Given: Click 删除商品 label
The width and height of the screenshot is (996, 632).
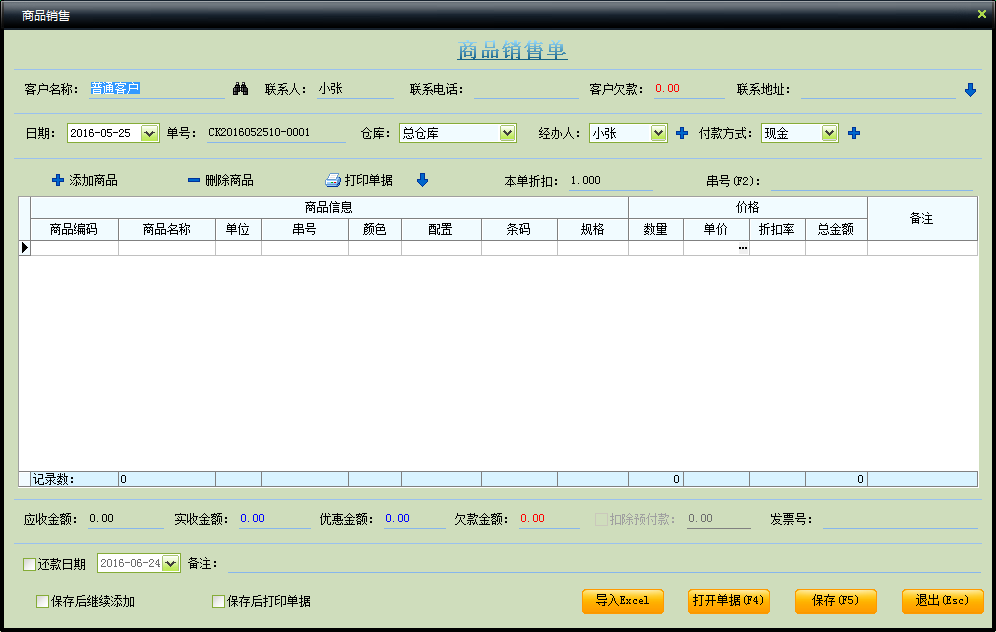Looking at the screenshot, I should (229, 180).
